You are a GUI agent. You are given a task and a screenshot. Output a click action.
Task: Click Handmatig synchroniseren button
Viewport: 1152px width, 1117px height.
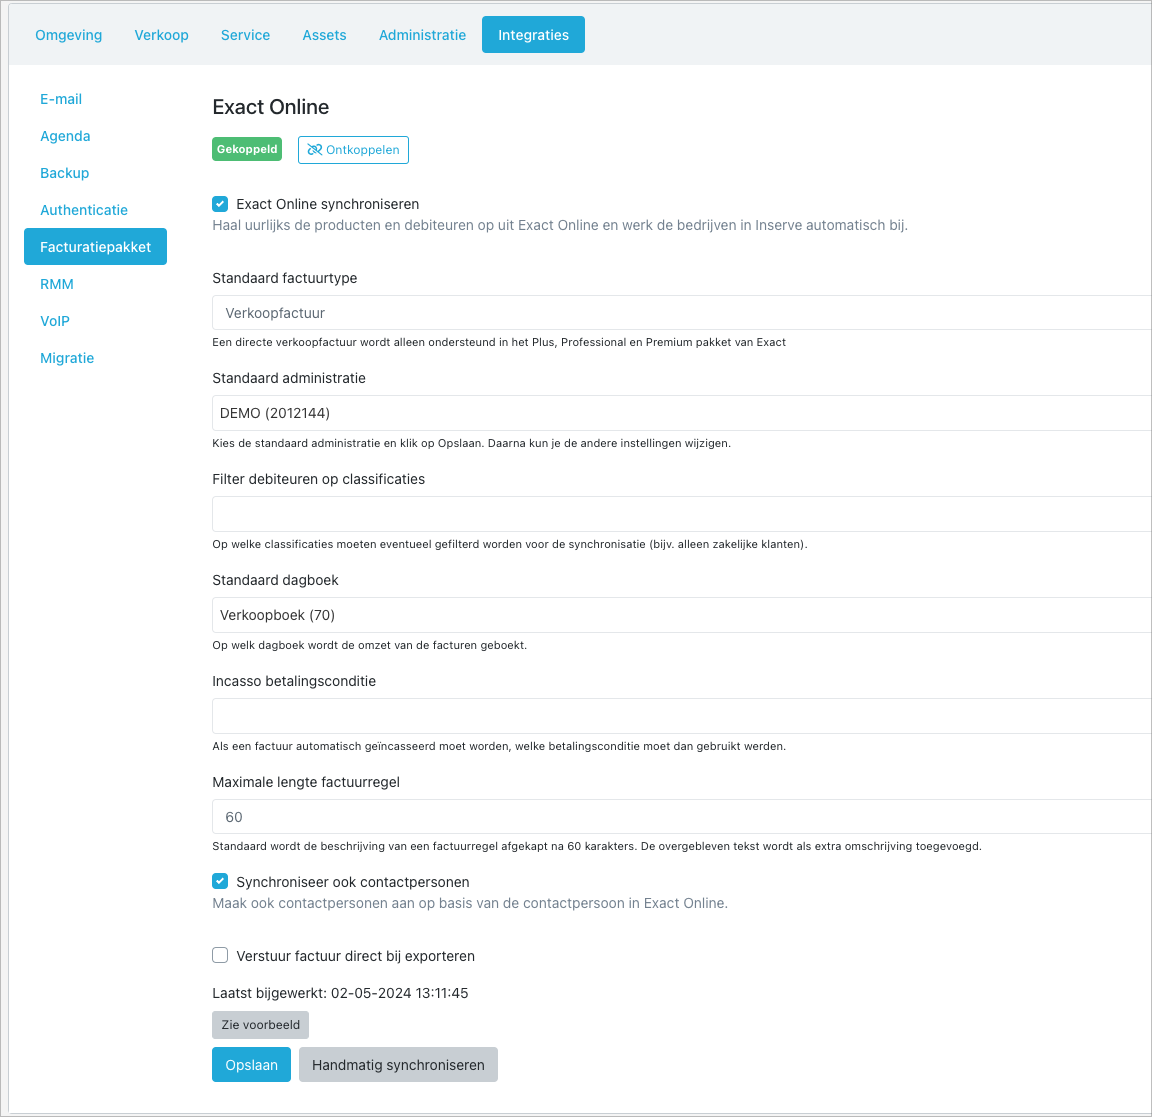click(398, 1065)
